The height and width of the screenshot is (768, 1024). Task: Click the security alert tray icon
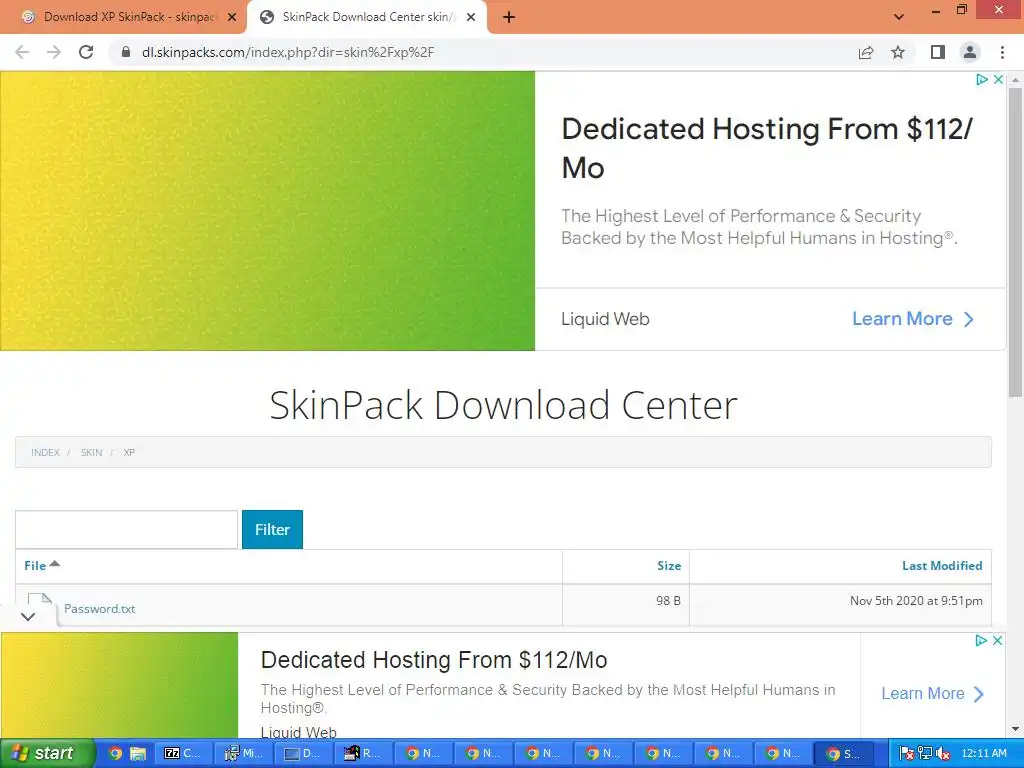[906, 754]
